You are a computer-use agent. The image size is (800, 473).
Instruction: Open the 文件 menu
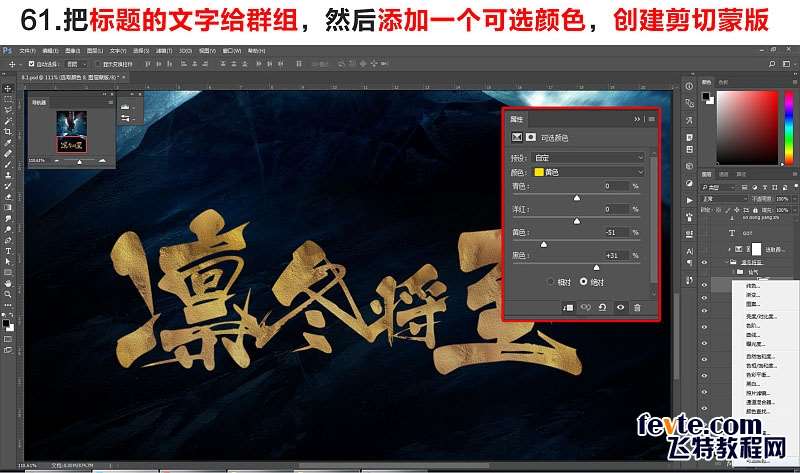[27, 51]
